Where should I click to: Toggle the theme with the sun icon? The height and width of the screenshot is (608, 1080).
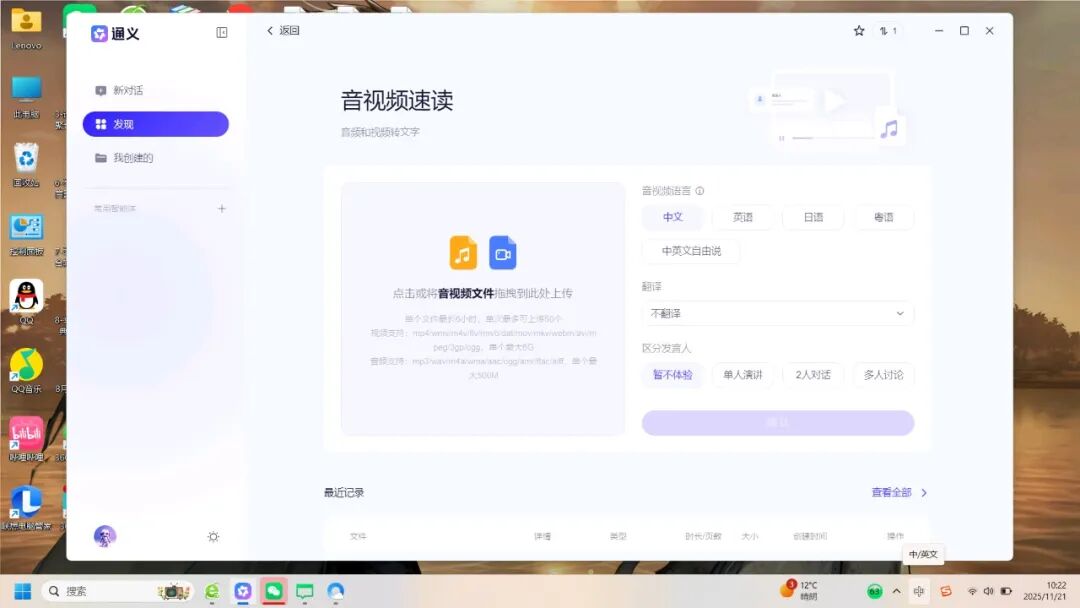tap(213, 536)
